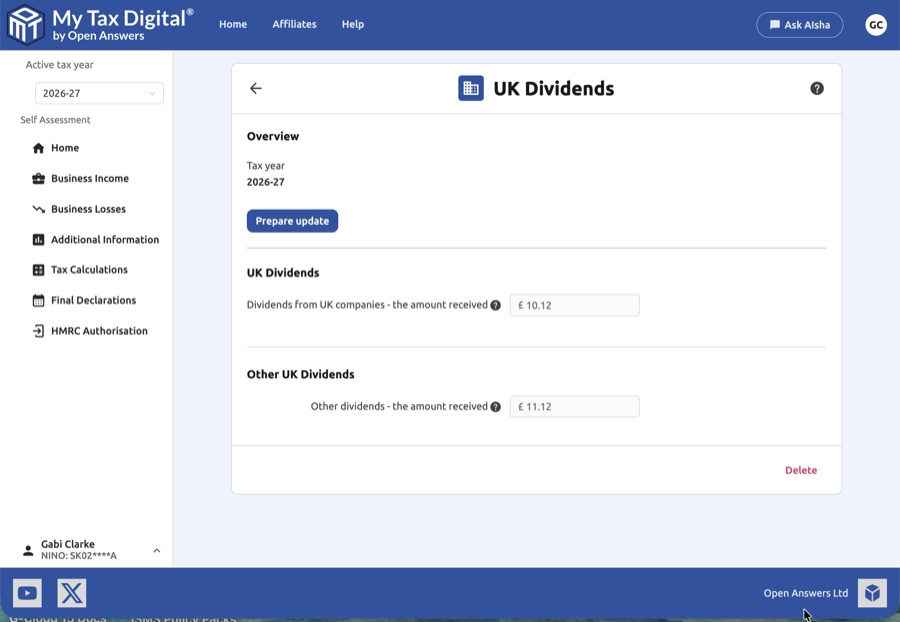900x622 pixels.
Task: Open Tax Calculations in sidebar
Action: (x=89, y=270)
